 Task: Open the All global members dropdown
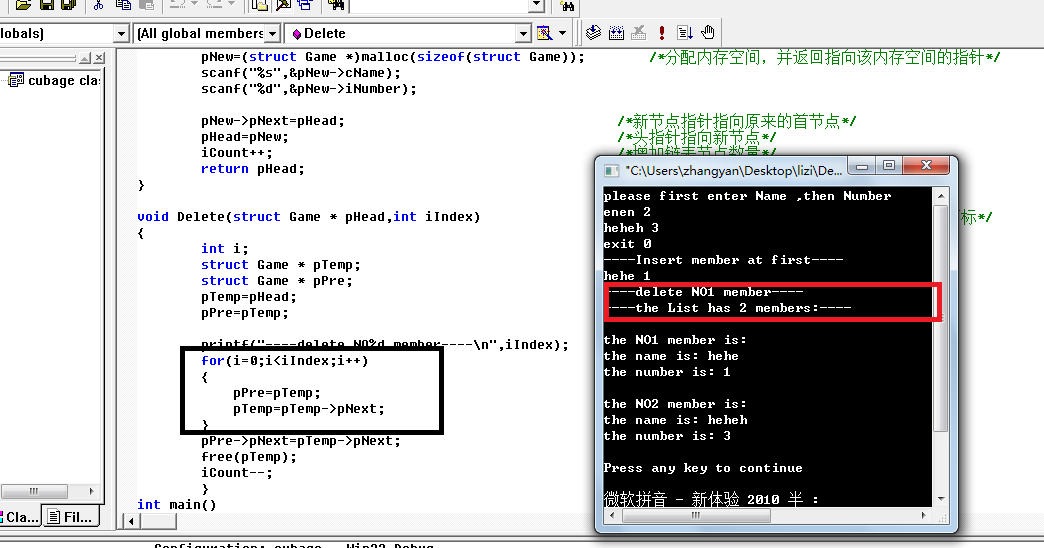tap(272, 33)
